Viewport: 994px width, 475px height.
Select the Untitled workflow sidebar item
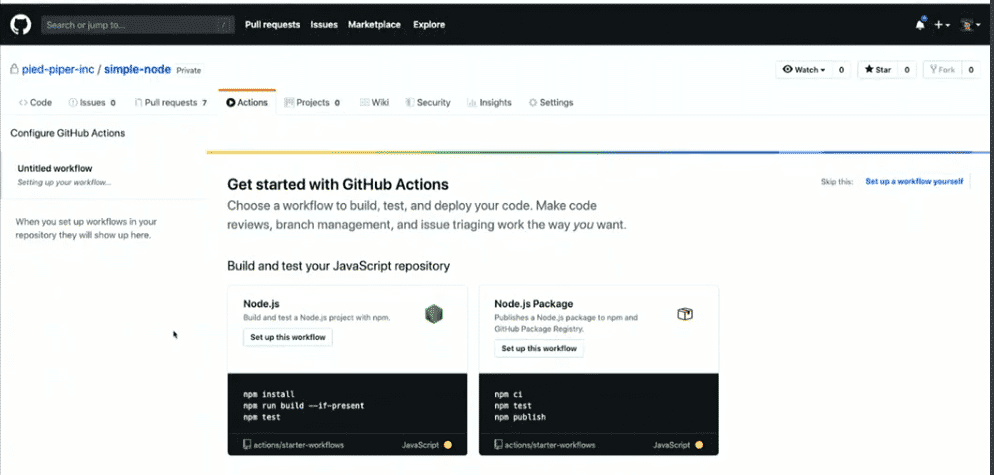(103, 175)
